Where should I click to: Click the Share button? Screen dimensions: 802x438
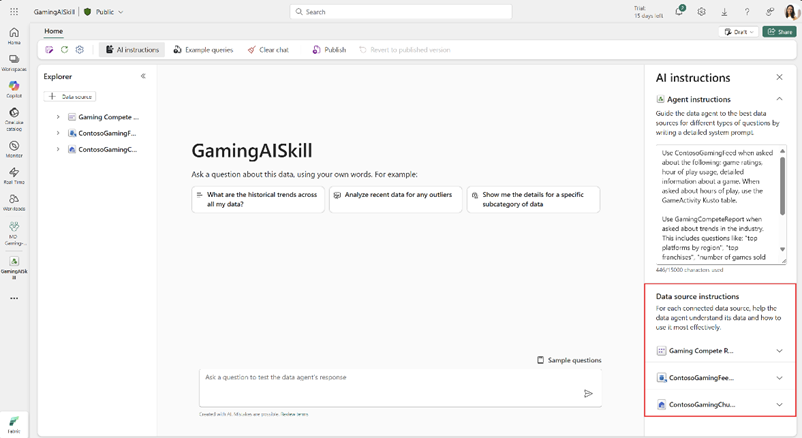pos(779,32)
